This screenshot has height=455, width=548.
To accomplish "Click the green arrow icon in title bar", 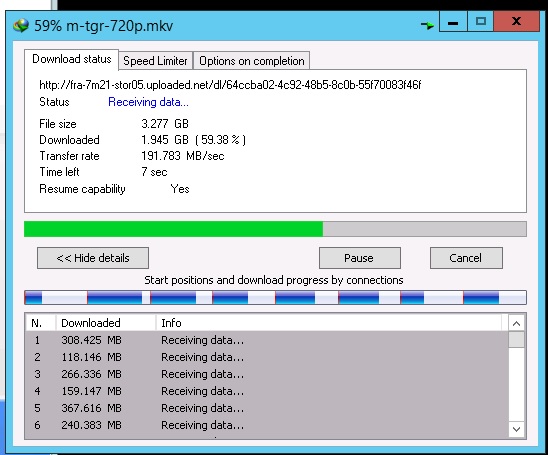I will (x=427, y=25).
